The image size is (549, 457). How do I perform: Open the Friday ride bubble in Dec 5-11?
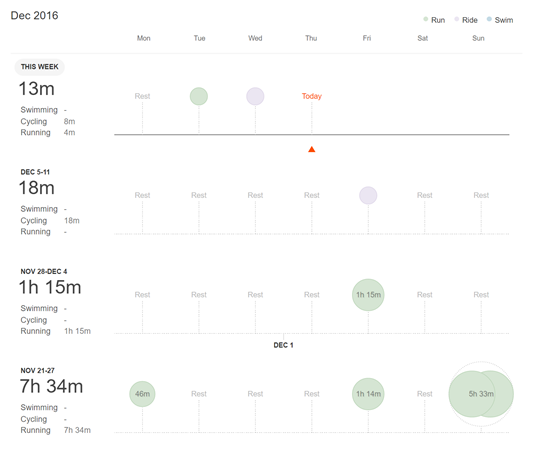368,195
